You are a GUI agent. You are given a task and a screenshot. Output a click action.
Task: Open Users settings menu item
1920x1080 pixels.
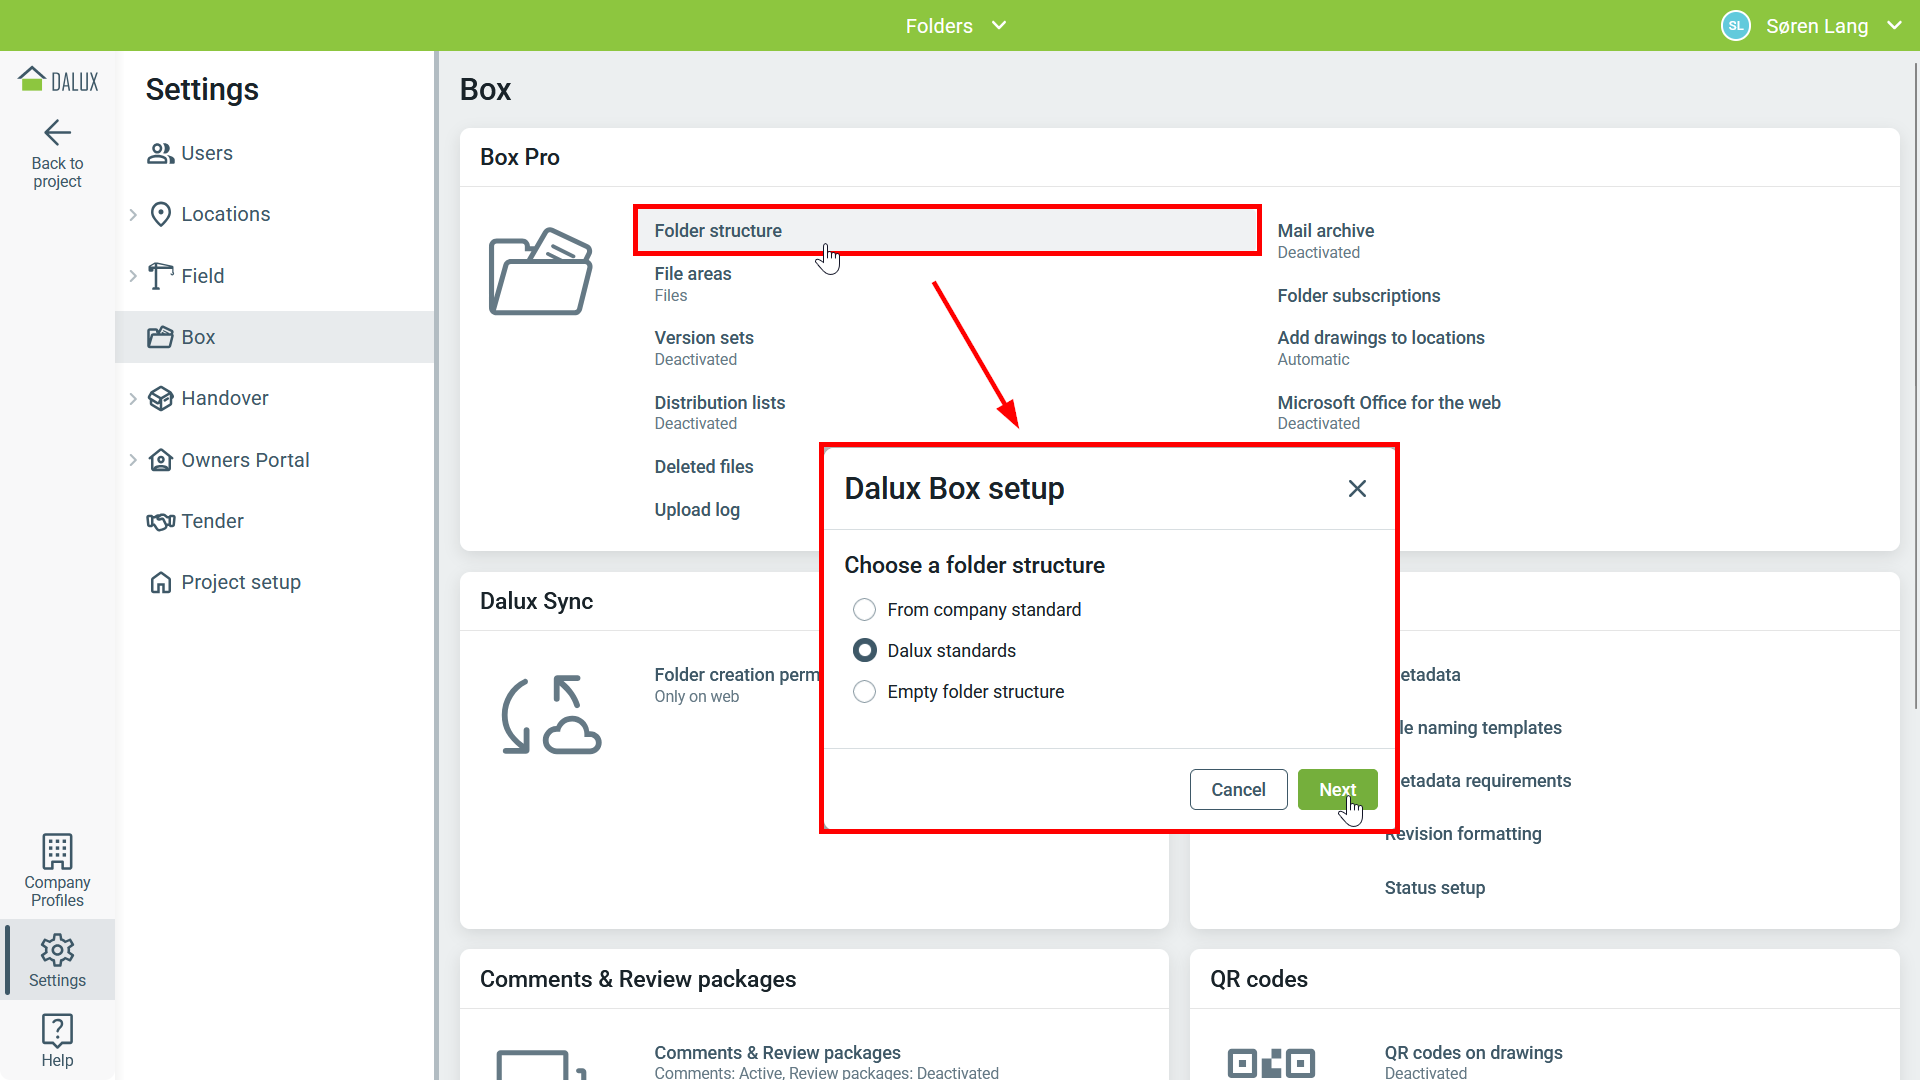coord(207,154)
